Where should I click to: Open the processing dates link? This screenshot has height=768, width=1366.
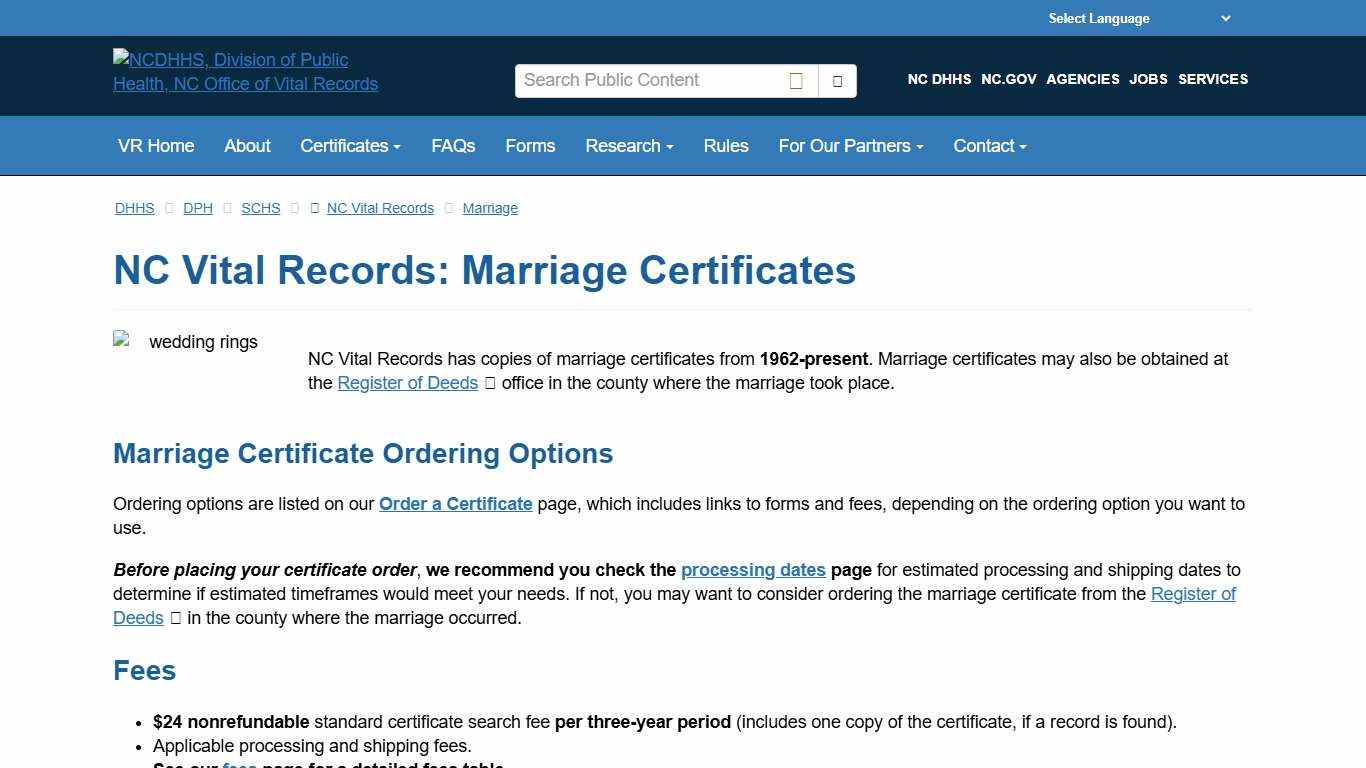pyautogui.click(x=753, y=570)
